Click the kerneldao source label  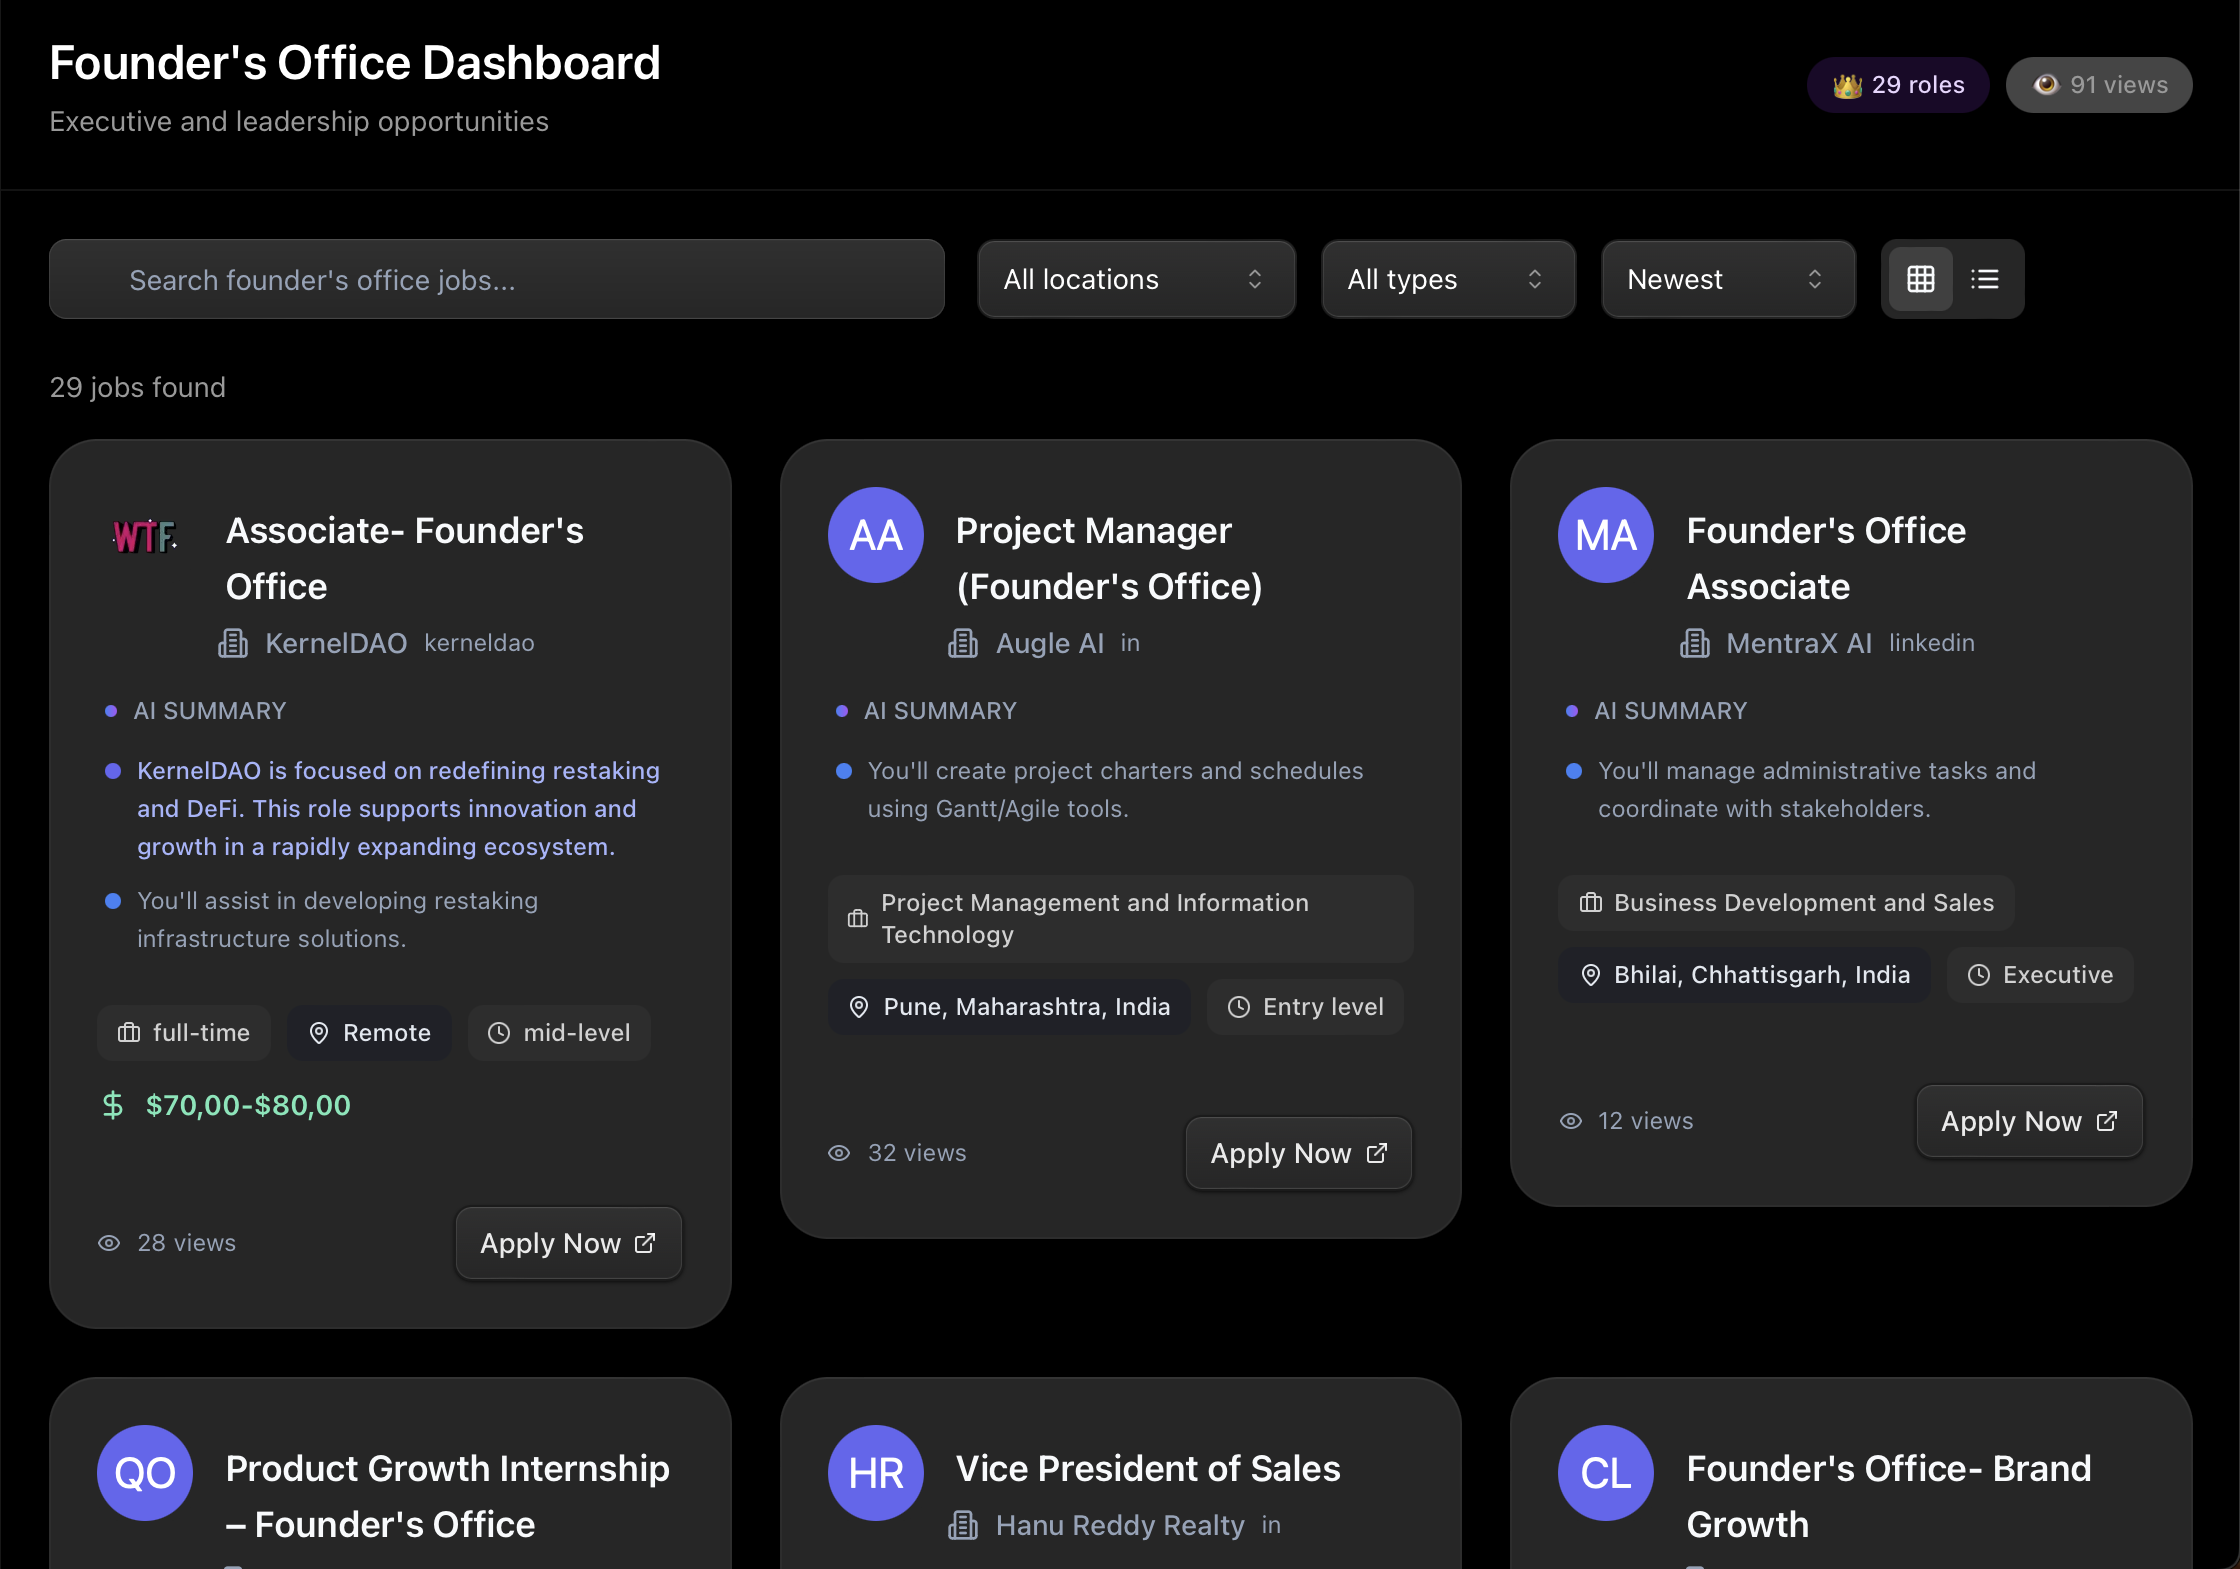[479, 643]
